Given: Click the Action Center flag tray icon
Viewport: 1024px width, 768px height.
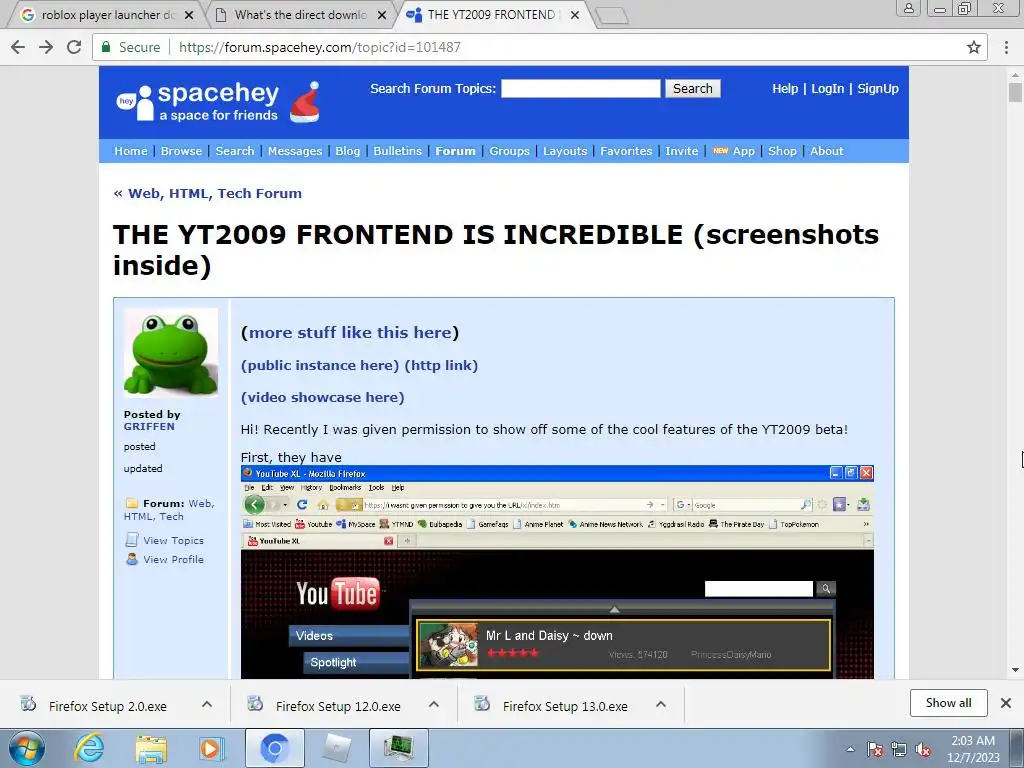Looking at the screenshot, I should click(x=875, y=750).
